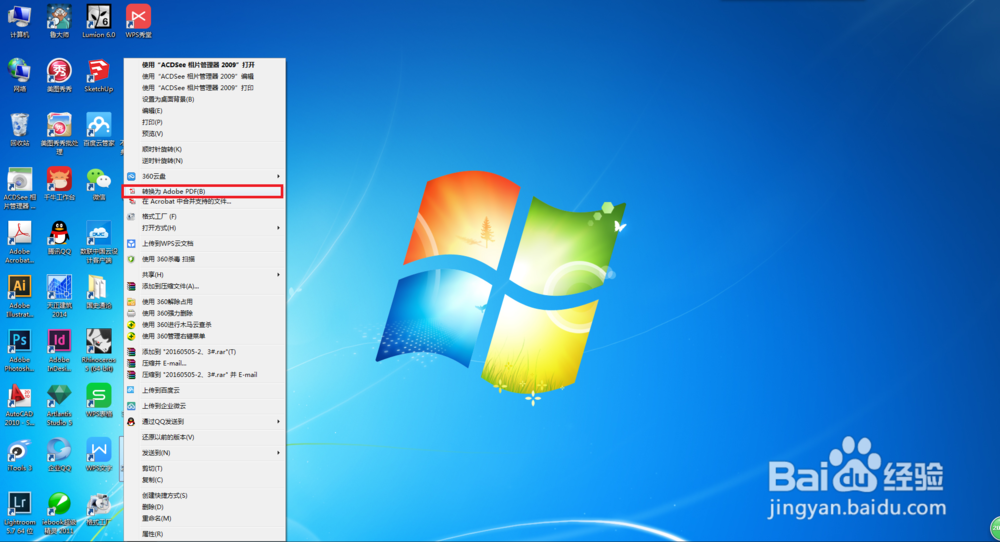The width and height of the screenshot is (1000, 542).
Task: Click 删除(D) in context menu
Action: pyautogui.click(x=204, y=507)
